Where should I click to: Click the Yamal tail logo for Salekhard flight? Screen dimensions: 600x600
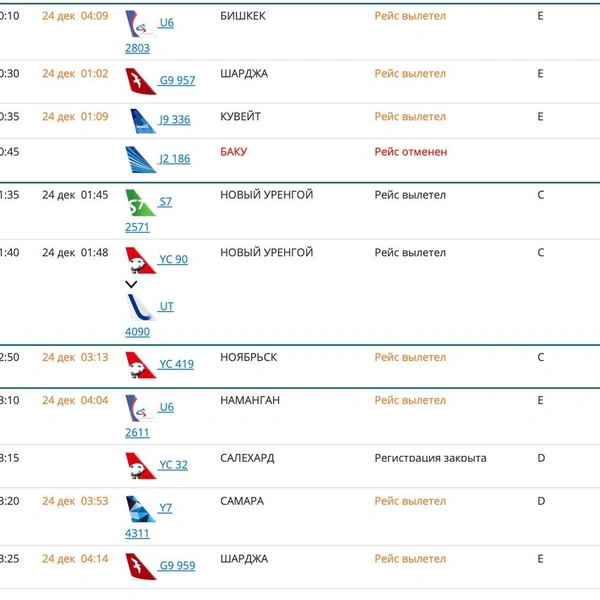pos(140,466)
